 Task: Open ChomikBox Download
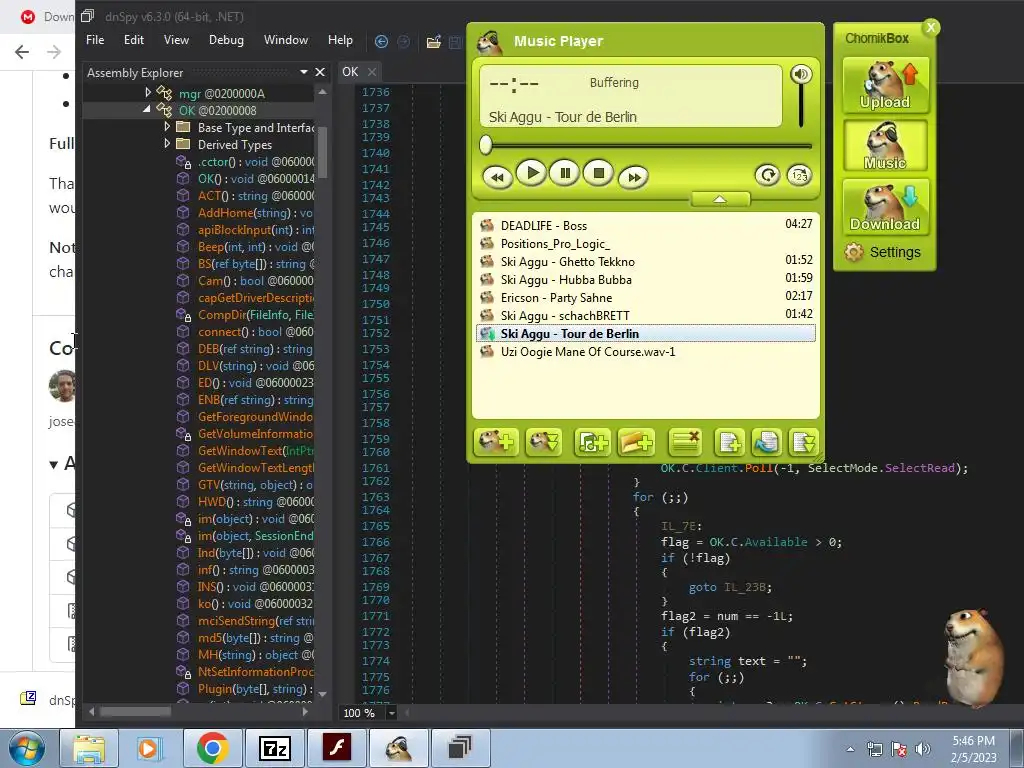(885, 207)
